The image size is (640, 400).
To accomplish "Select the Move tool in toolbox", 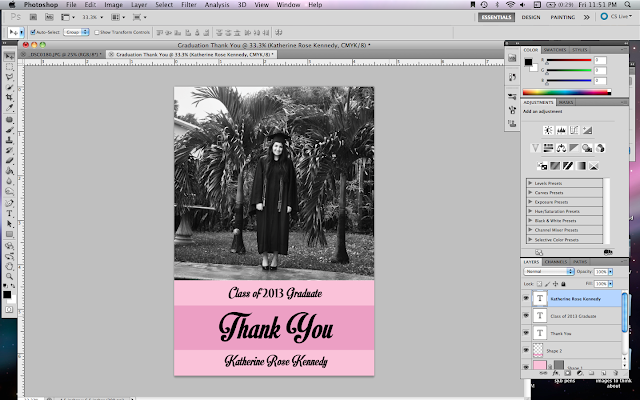I will (x=9, y=56).
